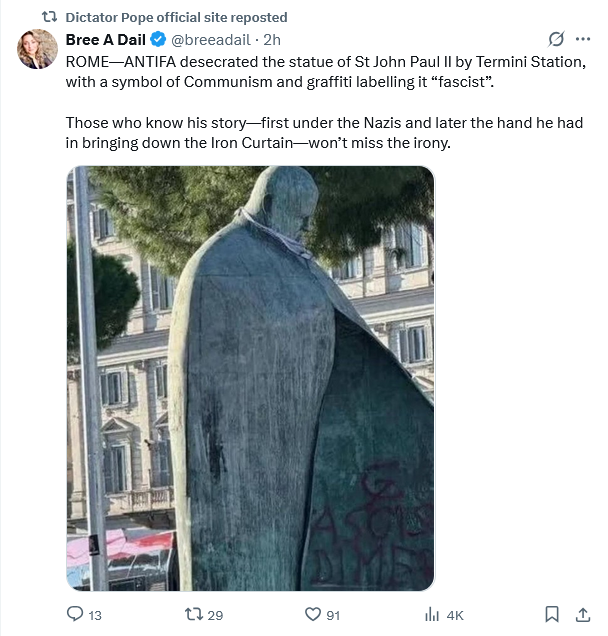
Task: Click the blue verified badge
Action: [157, 40]
